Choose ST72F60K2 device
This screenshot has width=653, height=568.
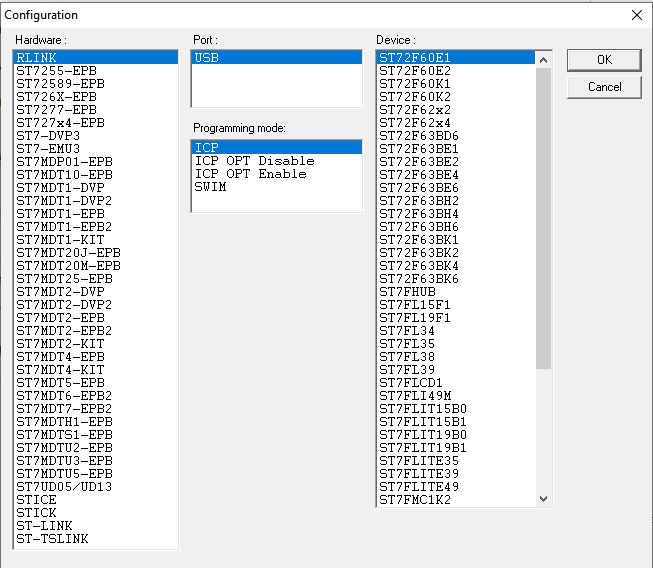coord(456,97)
